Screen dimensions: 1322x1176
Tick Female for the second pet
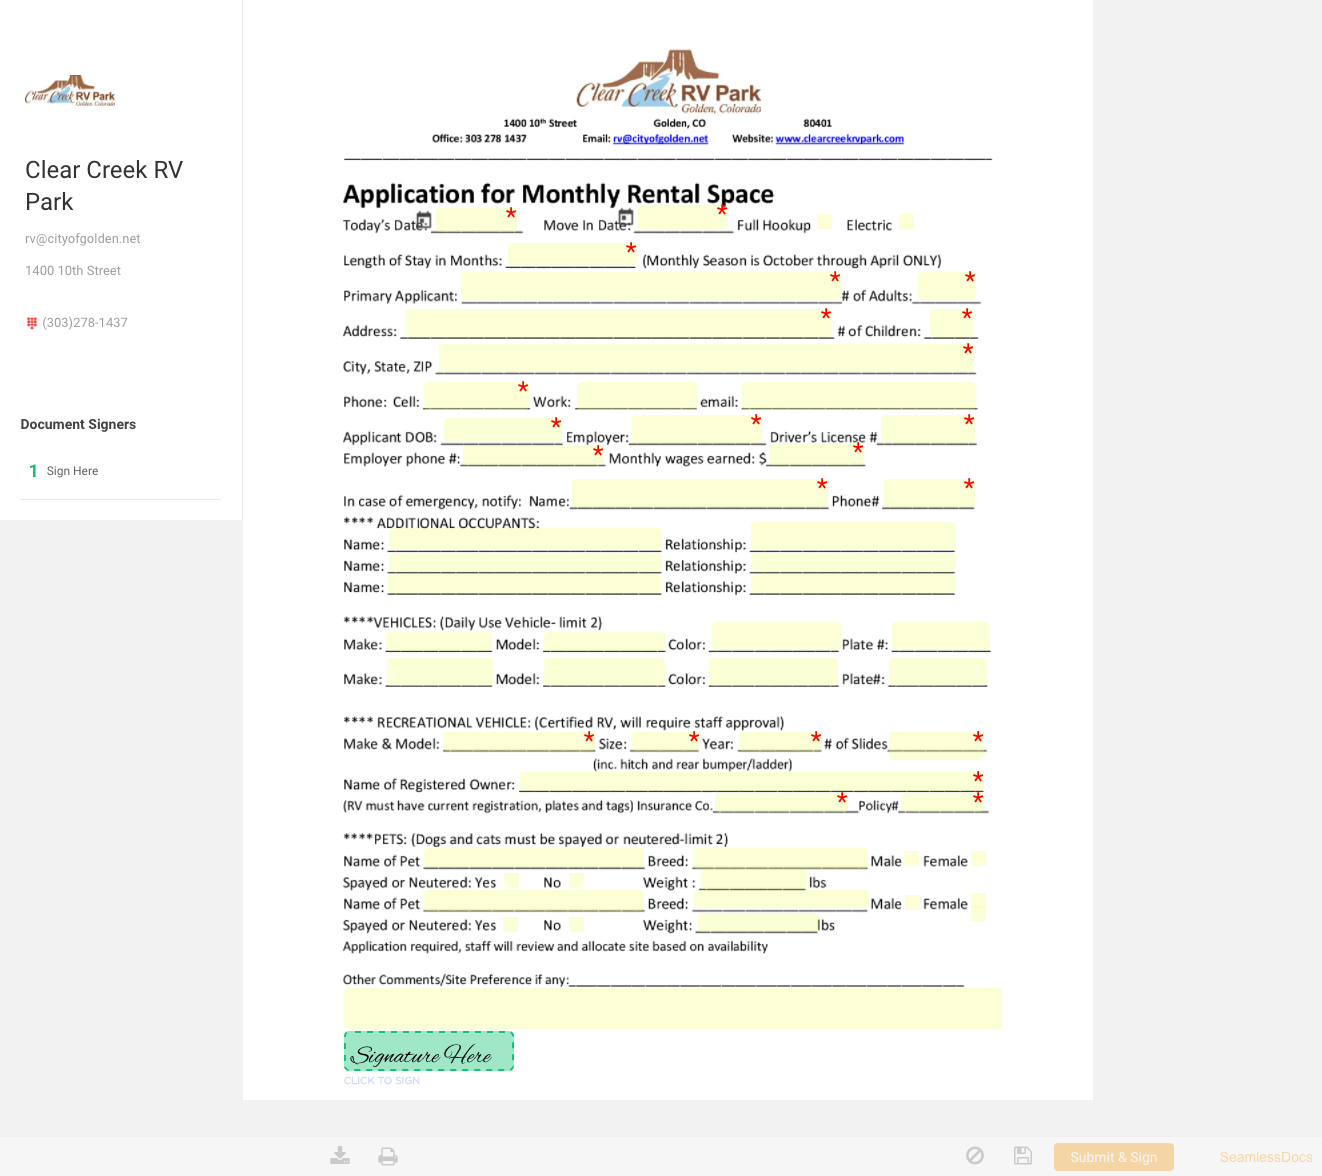[978, 906]
